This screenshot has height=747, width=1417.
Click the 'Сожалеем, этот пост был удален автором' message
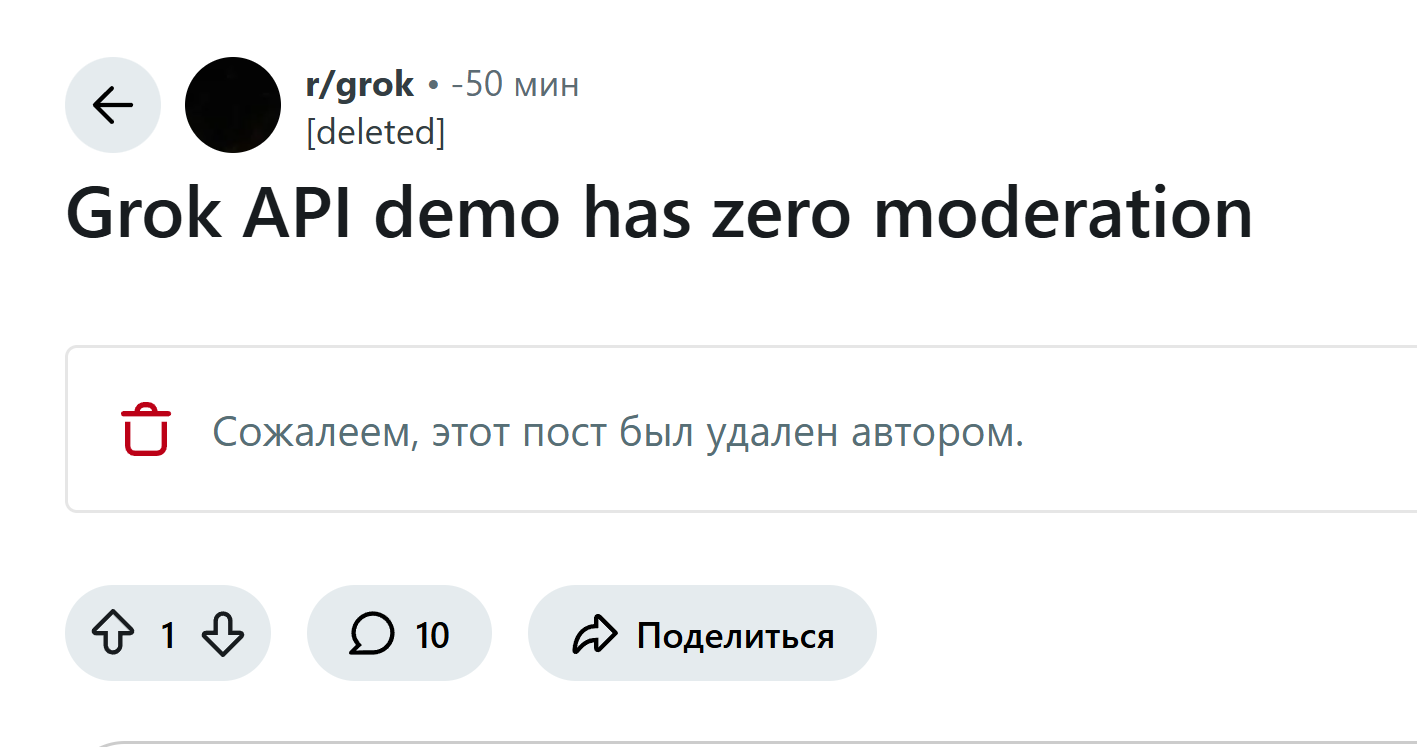[x=618, y=432]
